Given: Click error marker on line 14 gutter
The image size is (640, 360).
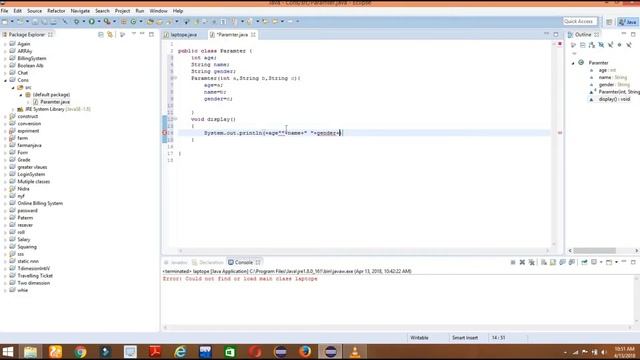Looking at the screenshot, I should [x=164, y=133].
